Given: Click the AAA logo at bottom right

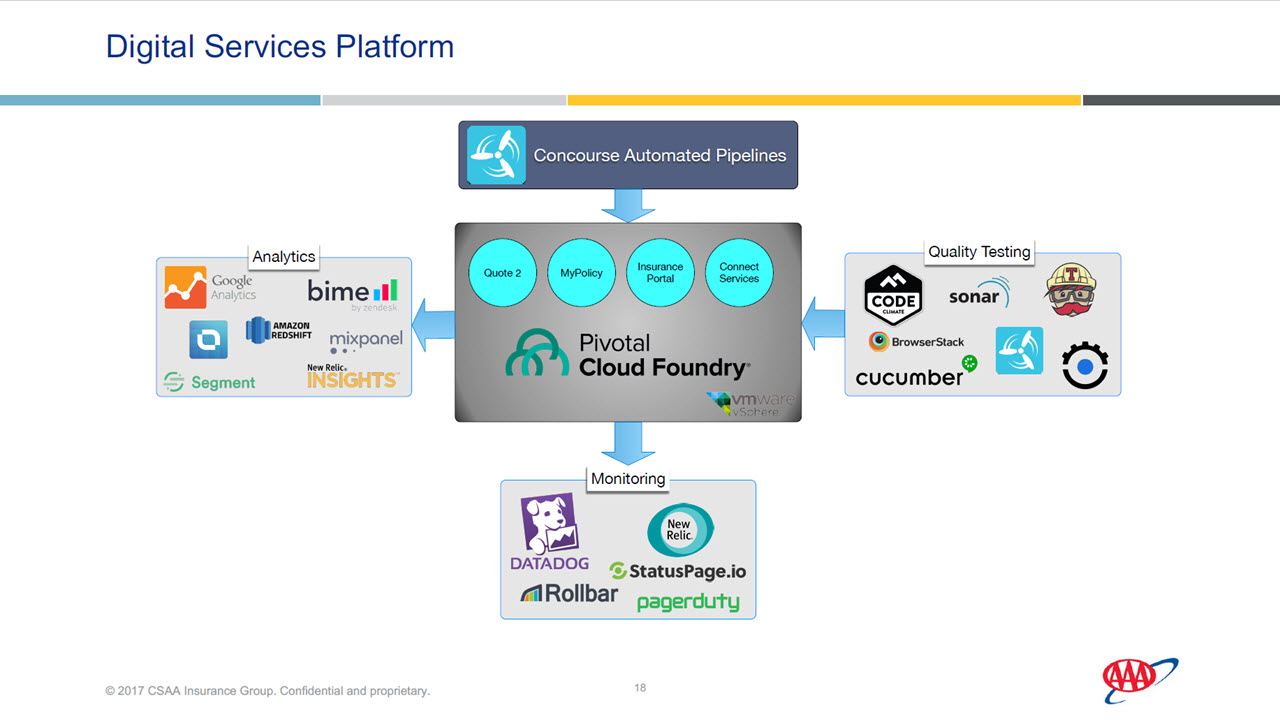Looking at the screenshot, I should pos(1140,680).
